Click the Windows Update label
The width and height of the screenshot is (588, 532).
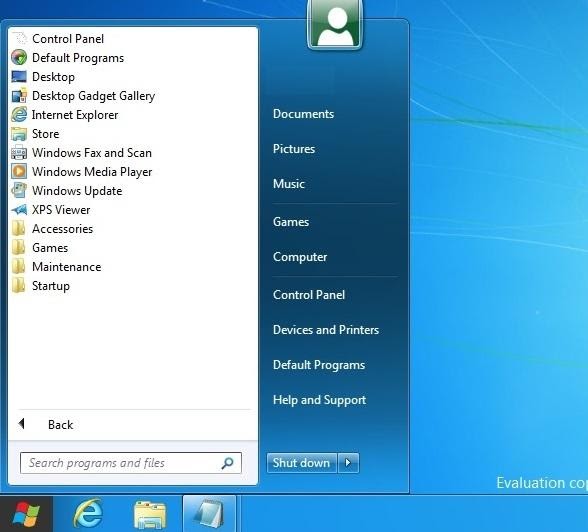[77, 191]
